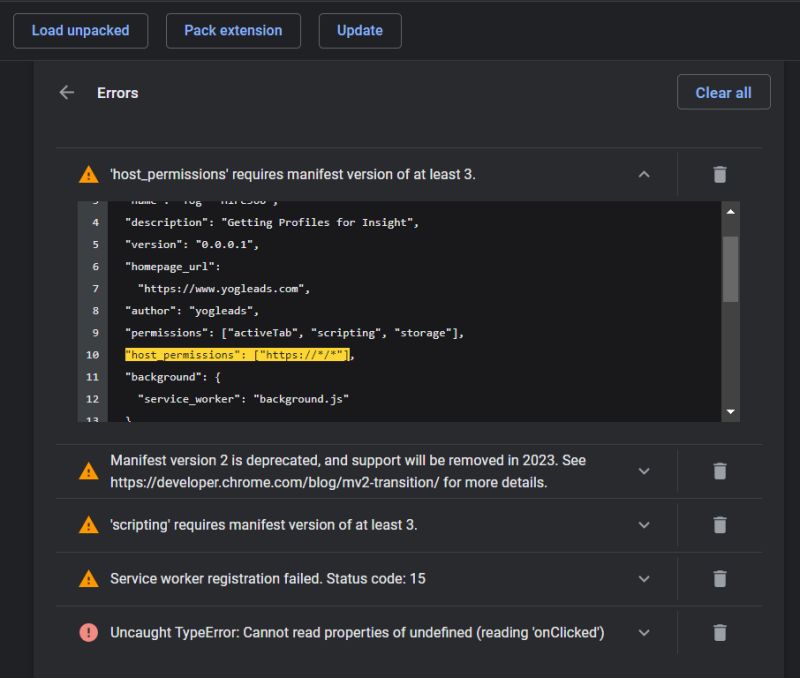
Task: Expand the Service worker failure details
Action: pos(644,579)
